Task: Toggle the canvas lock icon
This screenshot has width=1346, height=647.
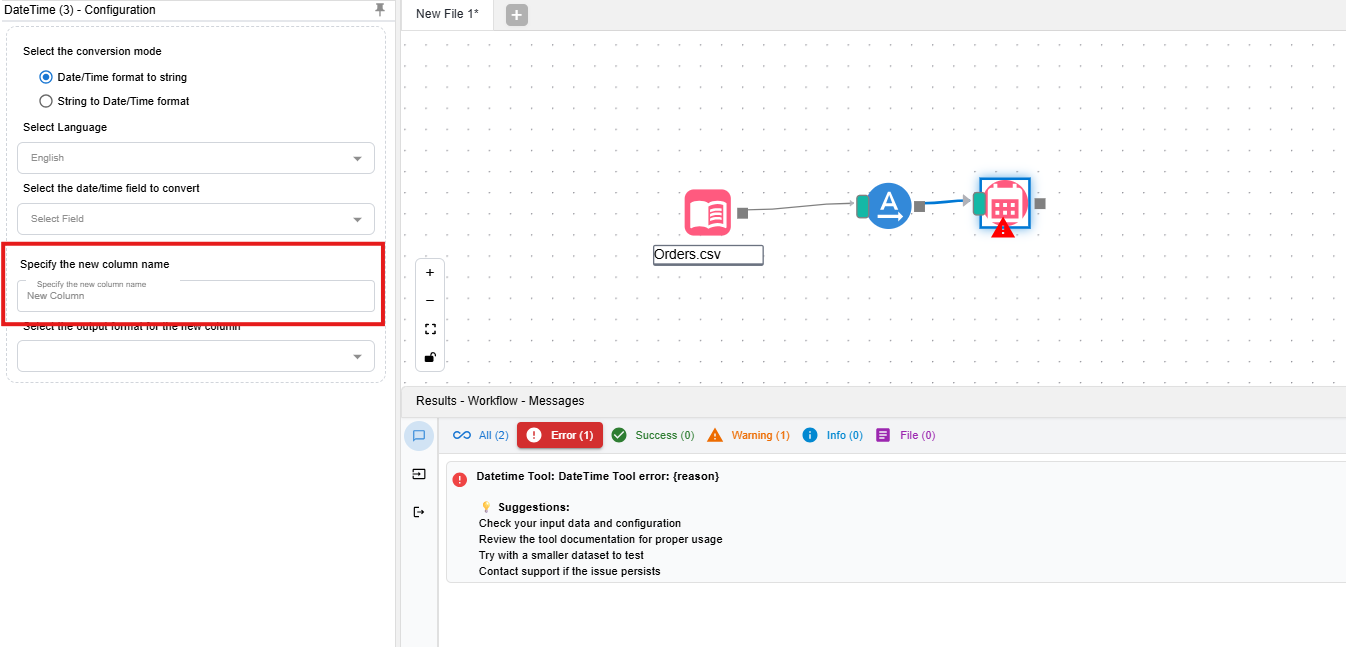Action: 430,357
